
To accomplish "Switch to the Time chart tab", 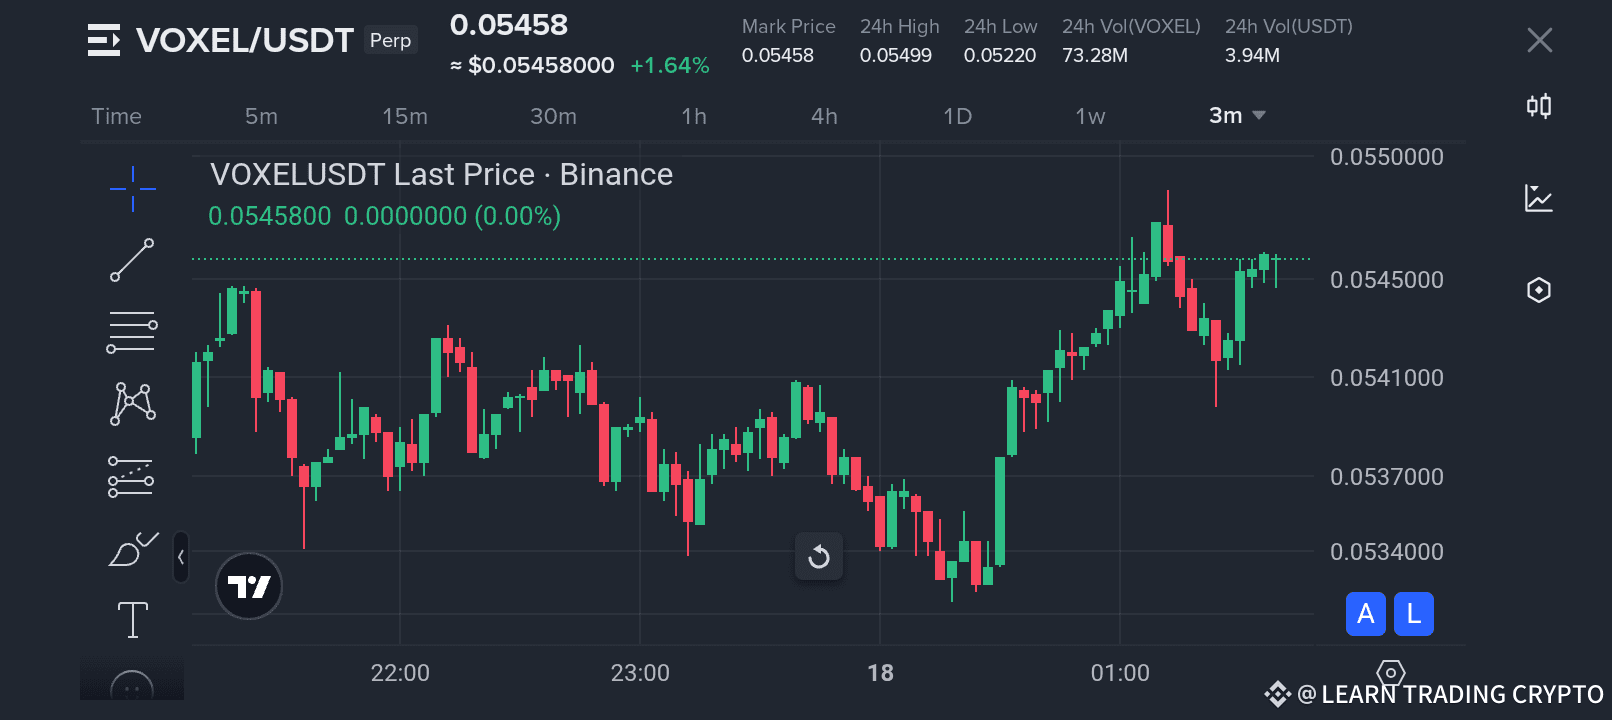I will [x=117, y=116].
